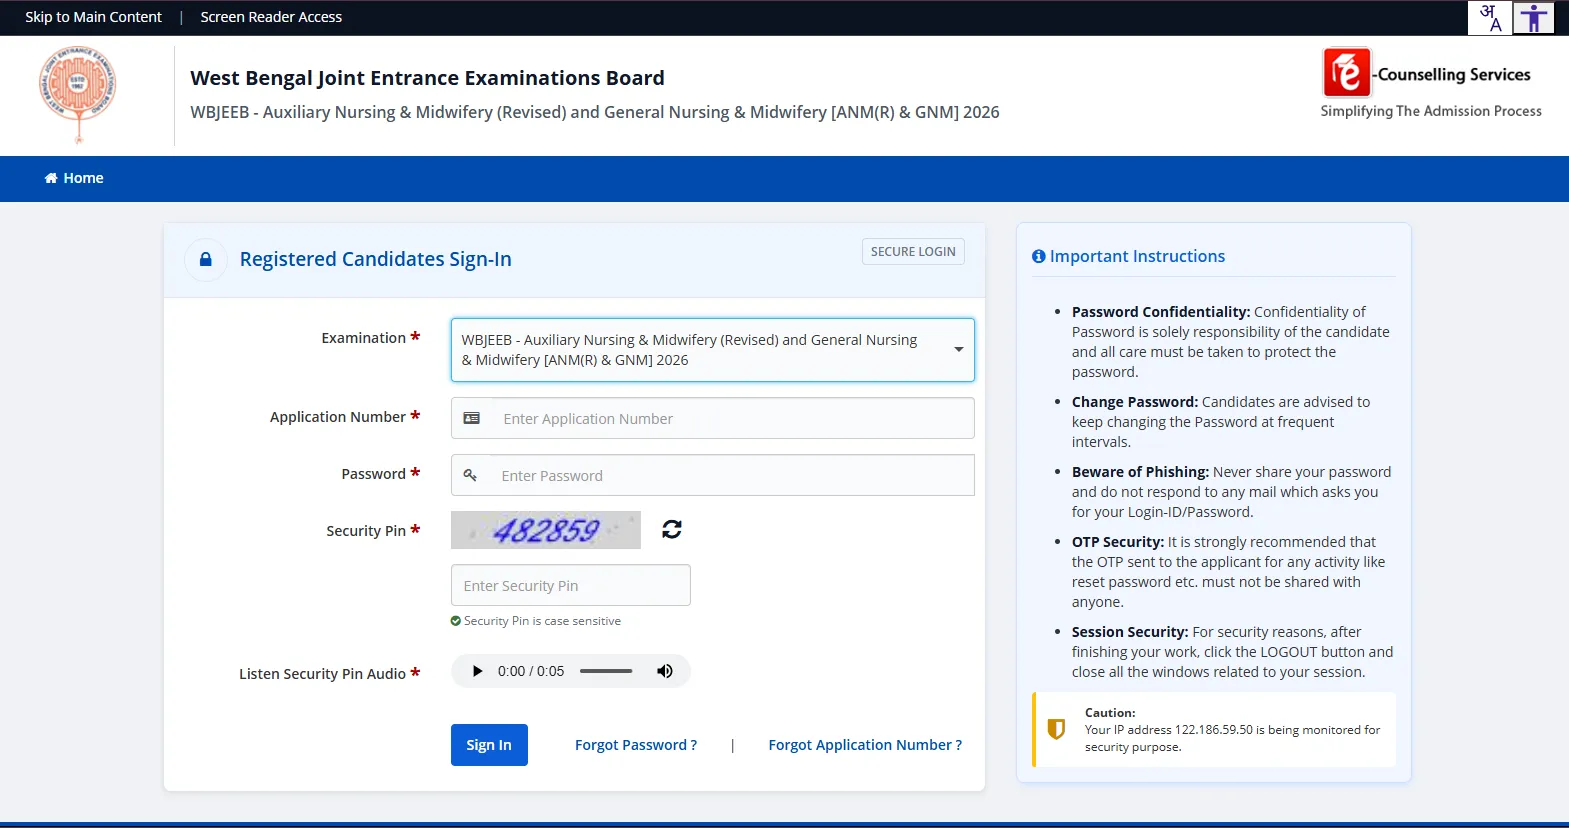Click the Sign In button
This screenshot has width=1569, height=828.
(489, 745)
